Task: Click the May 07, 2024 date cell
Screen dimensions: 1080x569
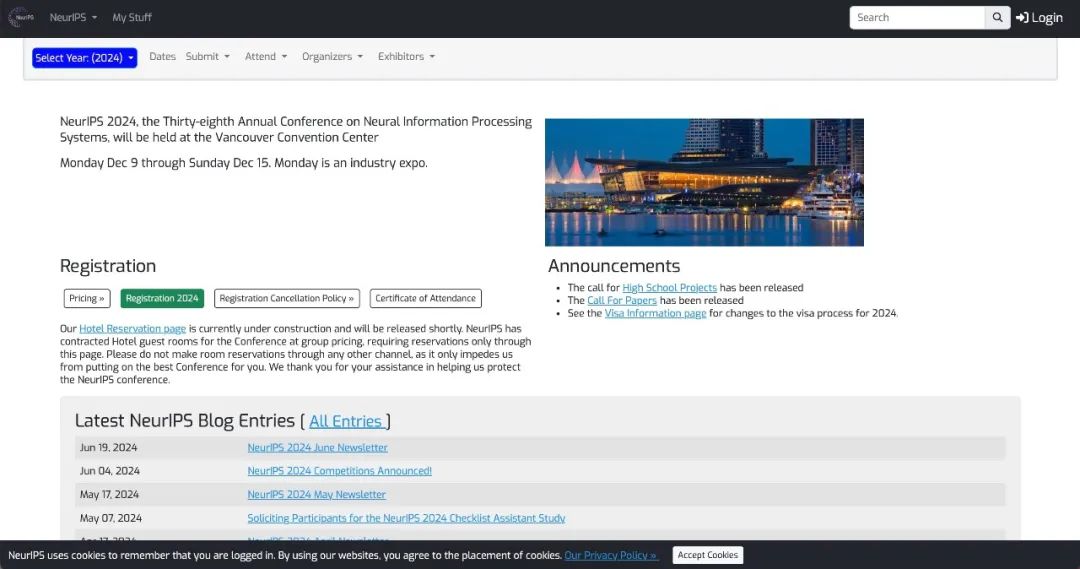Action: pos(110,518)
